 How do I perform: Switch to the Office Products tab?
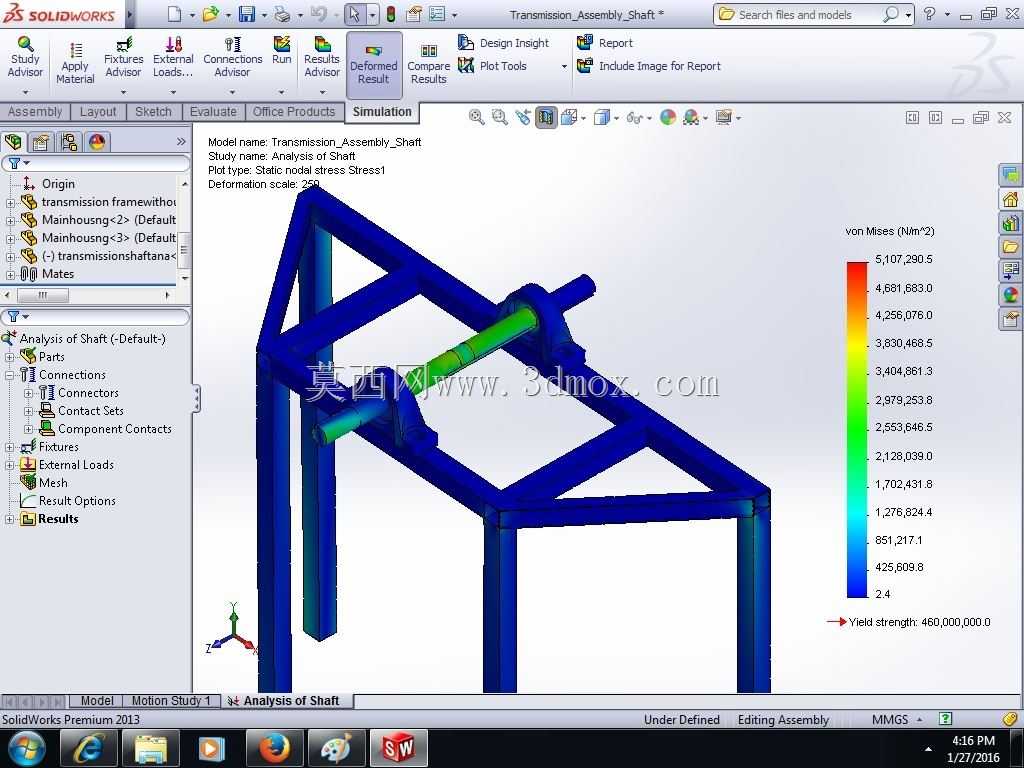[294, 112]
